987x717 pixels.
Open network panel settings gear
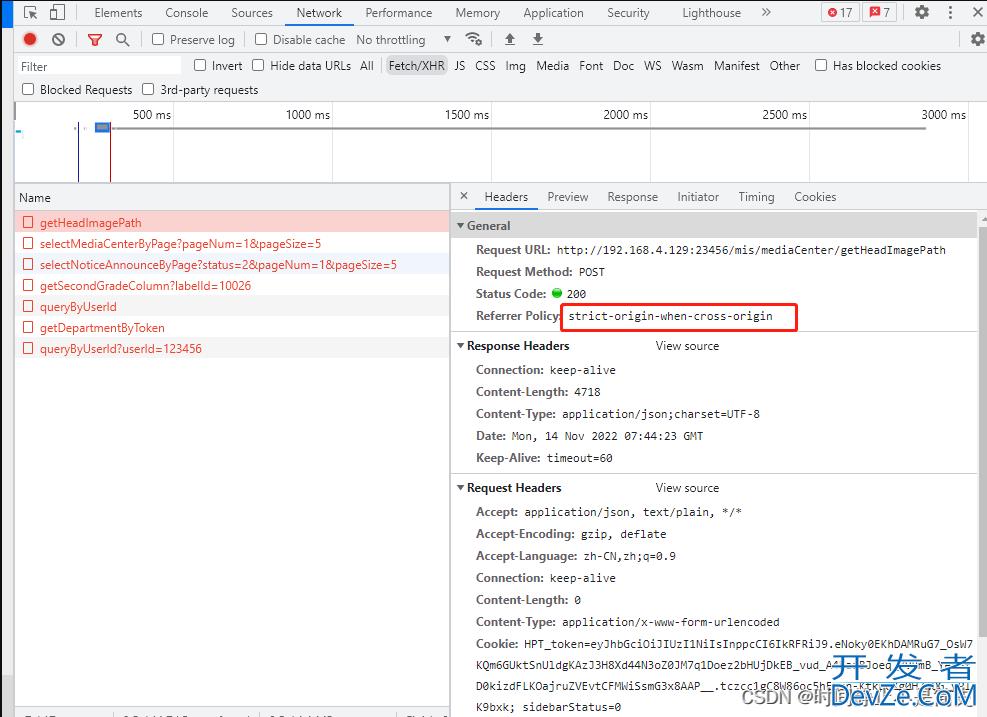coord(977,39)
